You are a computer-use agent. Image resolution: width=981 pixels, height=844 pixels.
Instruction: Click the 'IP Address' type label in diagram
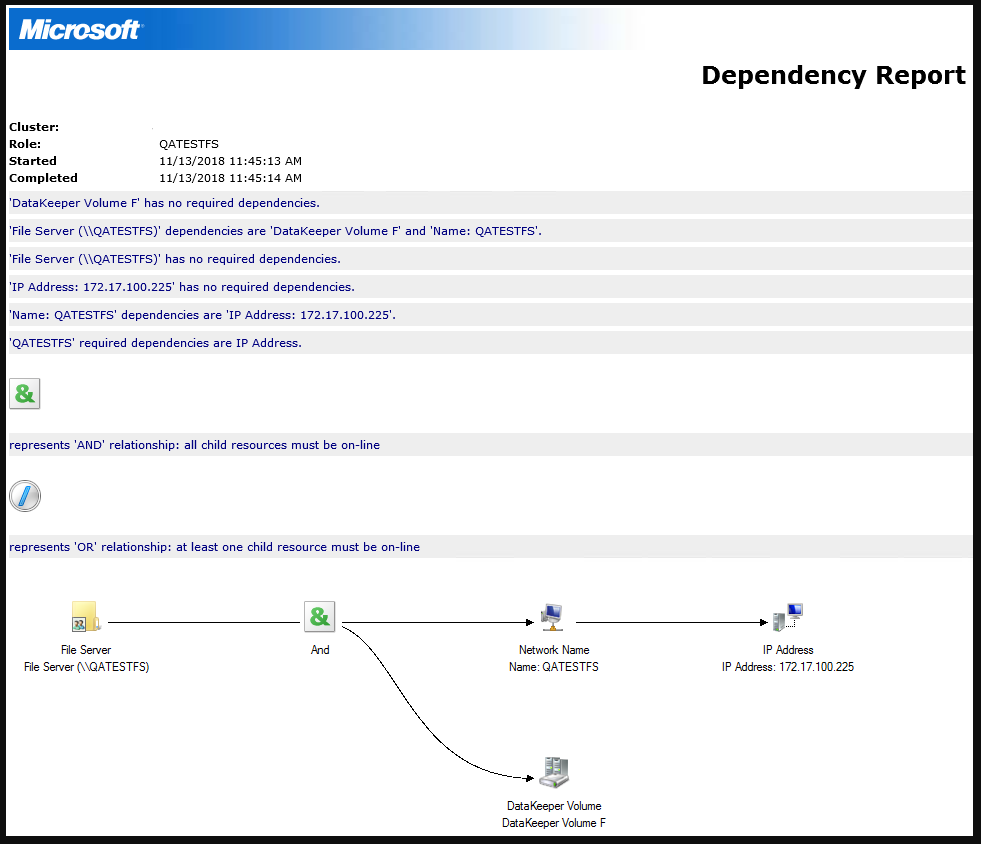point(788,650)
